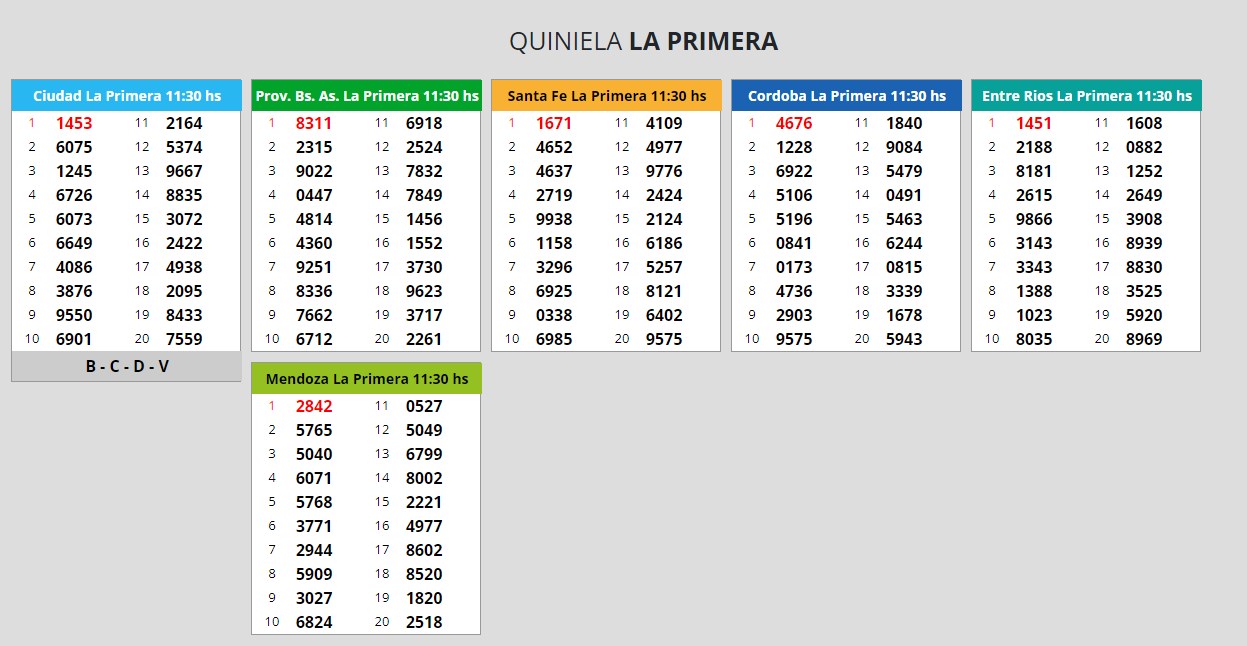Select Cordoba's red first-place number 4676

coord(794,124)
